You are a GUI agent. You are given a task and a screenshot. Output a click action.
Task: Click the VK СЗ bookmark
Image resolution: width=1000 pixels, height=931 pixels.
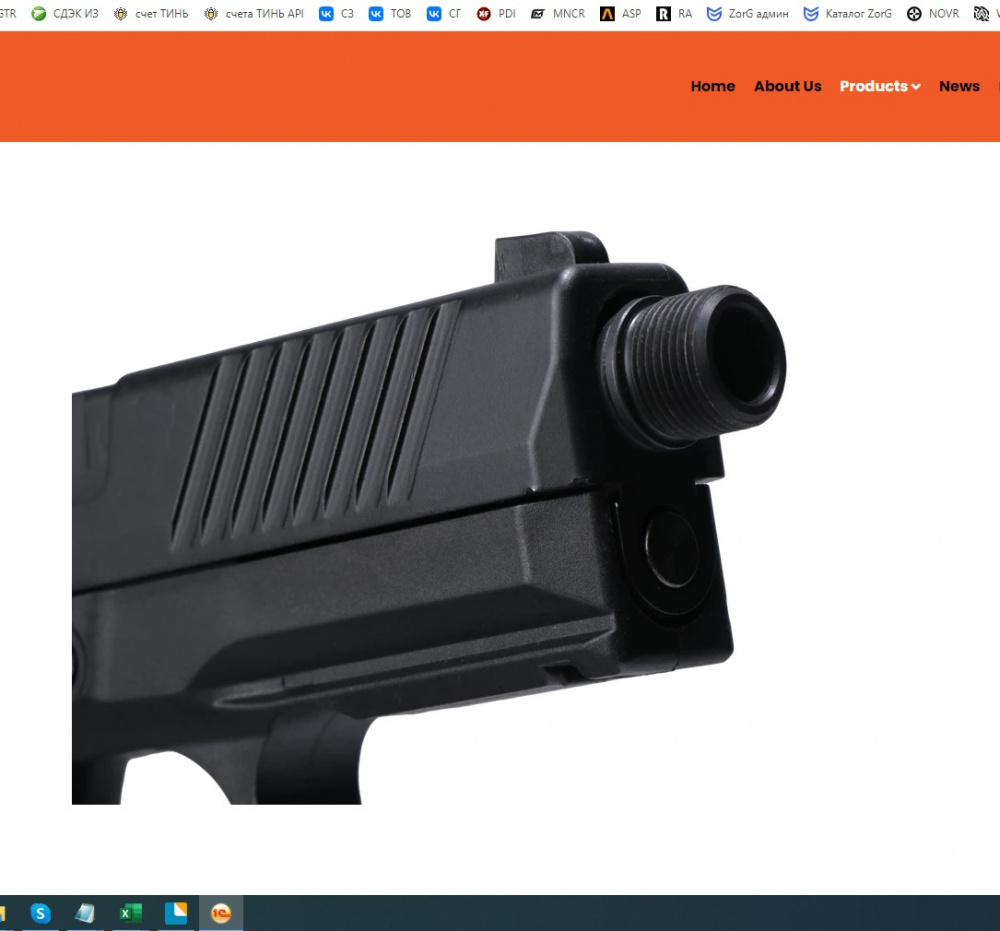[336, 14]
